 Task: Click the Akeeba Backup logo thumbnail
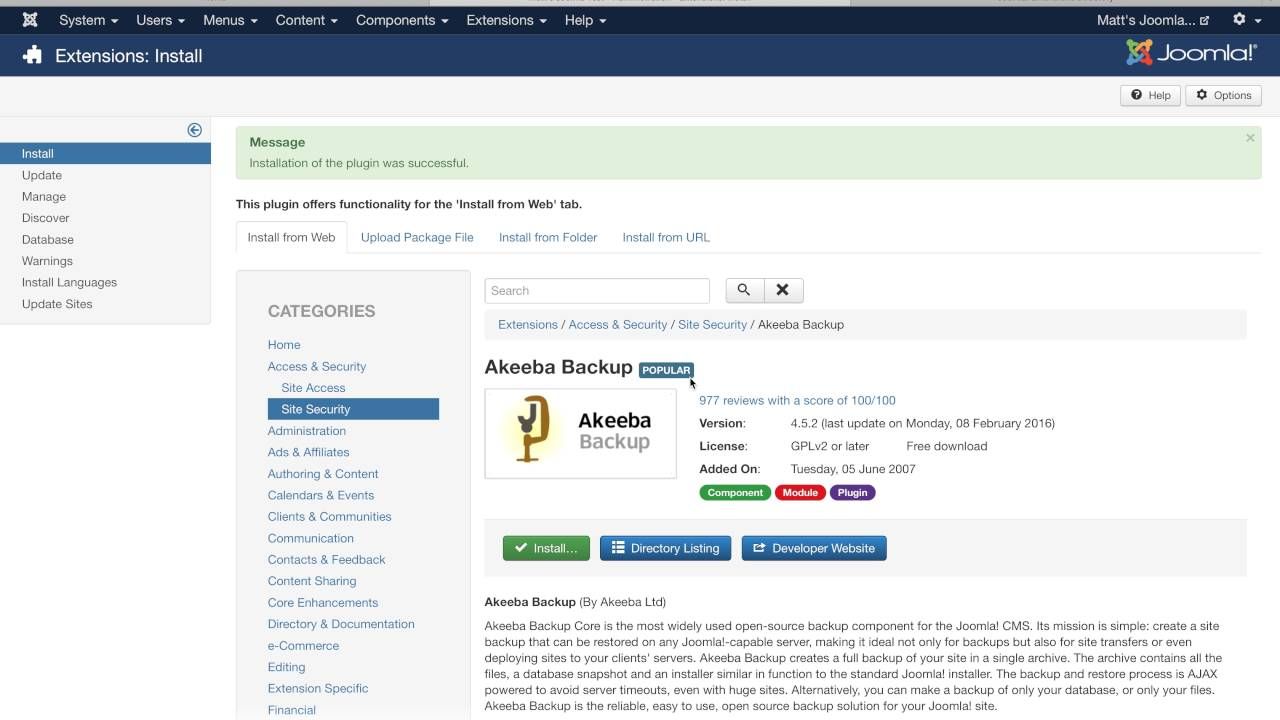581,434
